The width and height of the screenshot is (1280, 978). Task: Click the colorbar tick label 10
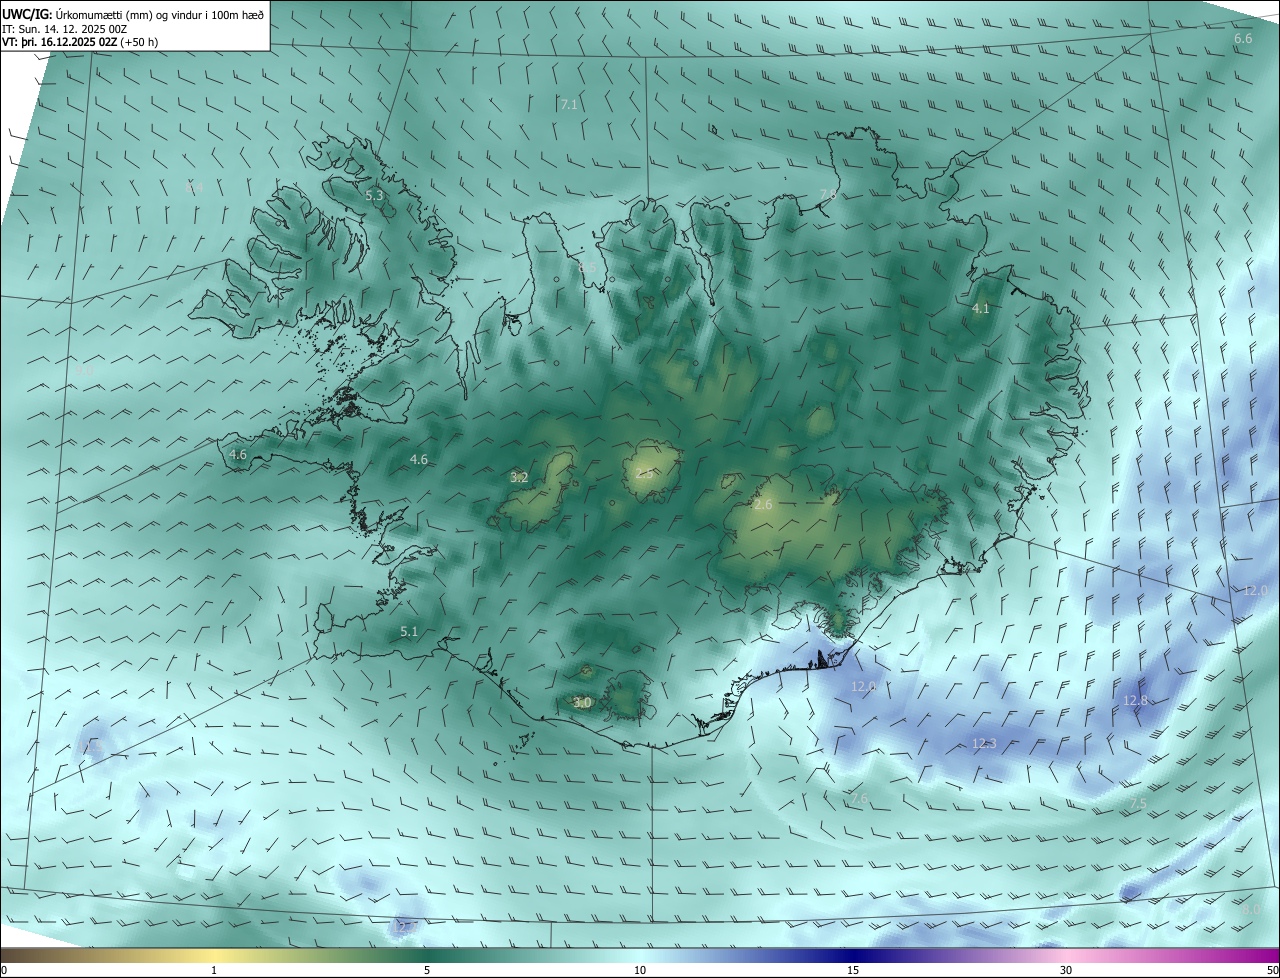tap(640, 970)
